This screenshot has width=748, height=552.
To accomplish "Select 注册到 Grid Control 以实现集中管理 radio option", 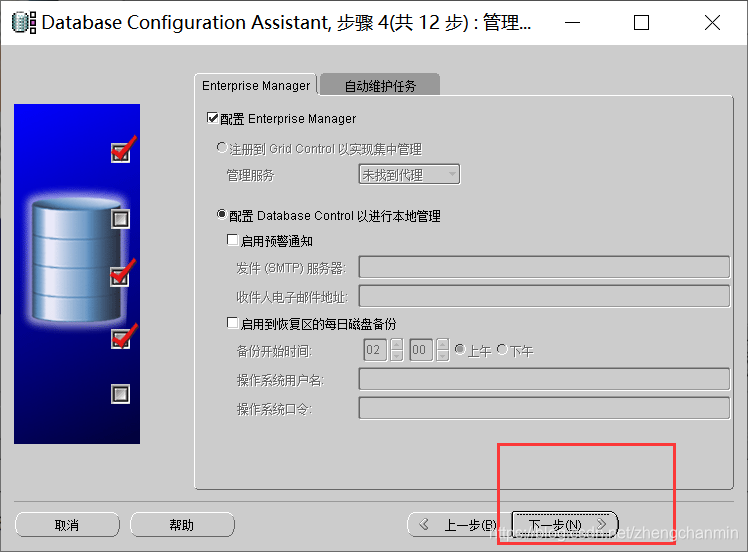I will 221,148.
